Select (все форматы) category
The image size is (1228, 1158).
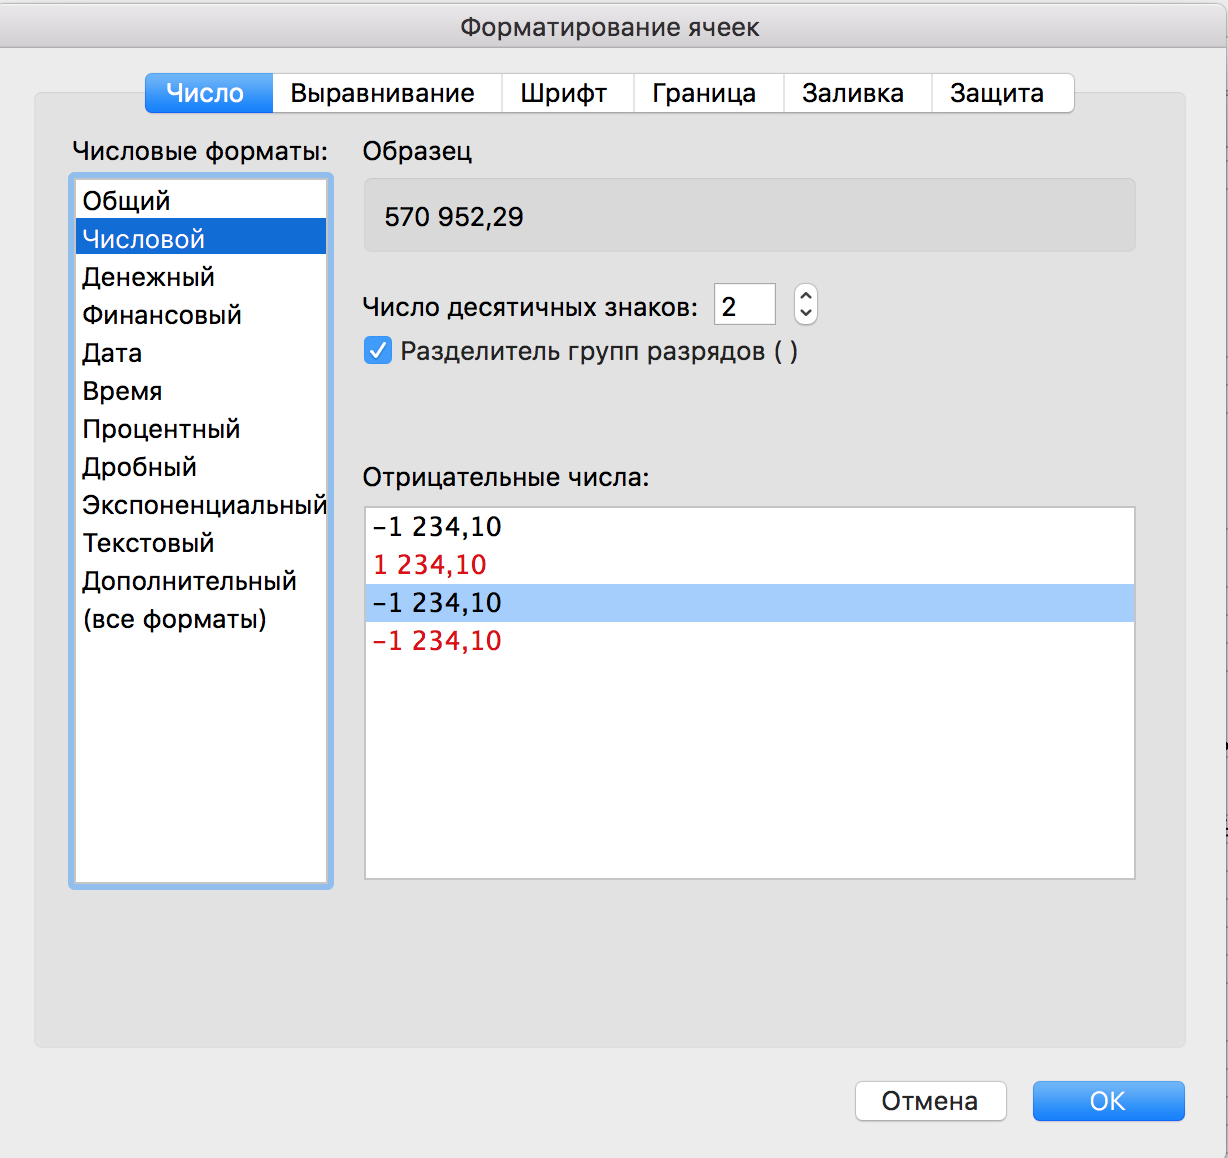174,619
